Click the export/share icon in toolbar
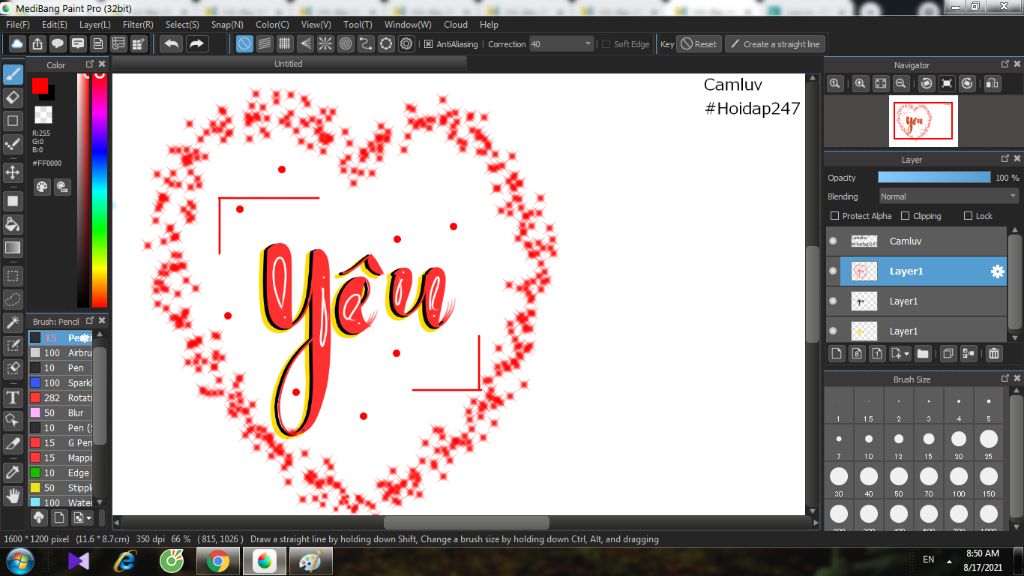Screen dimensions: 1024x576 point(37,44)
